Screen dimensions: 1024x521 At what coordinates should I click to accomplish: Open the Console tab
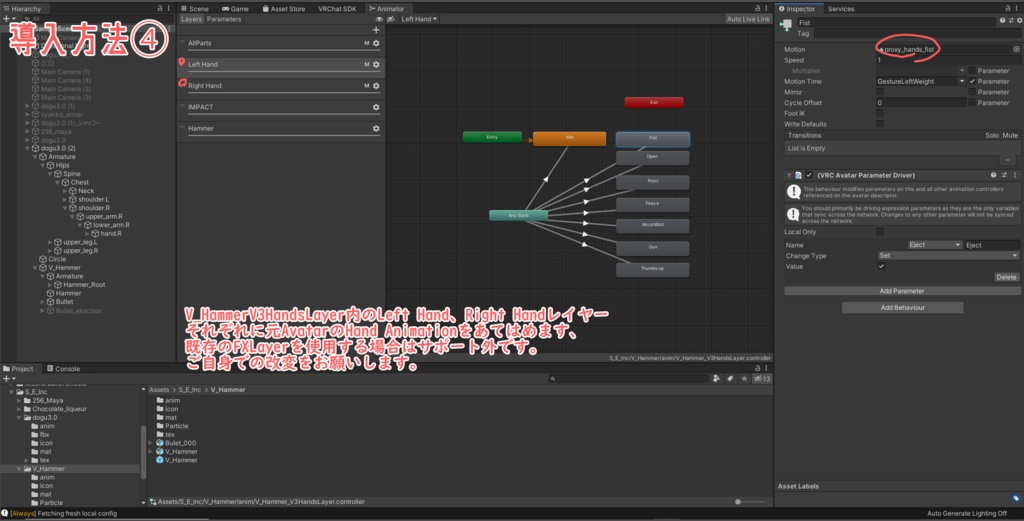click(63, 369)
